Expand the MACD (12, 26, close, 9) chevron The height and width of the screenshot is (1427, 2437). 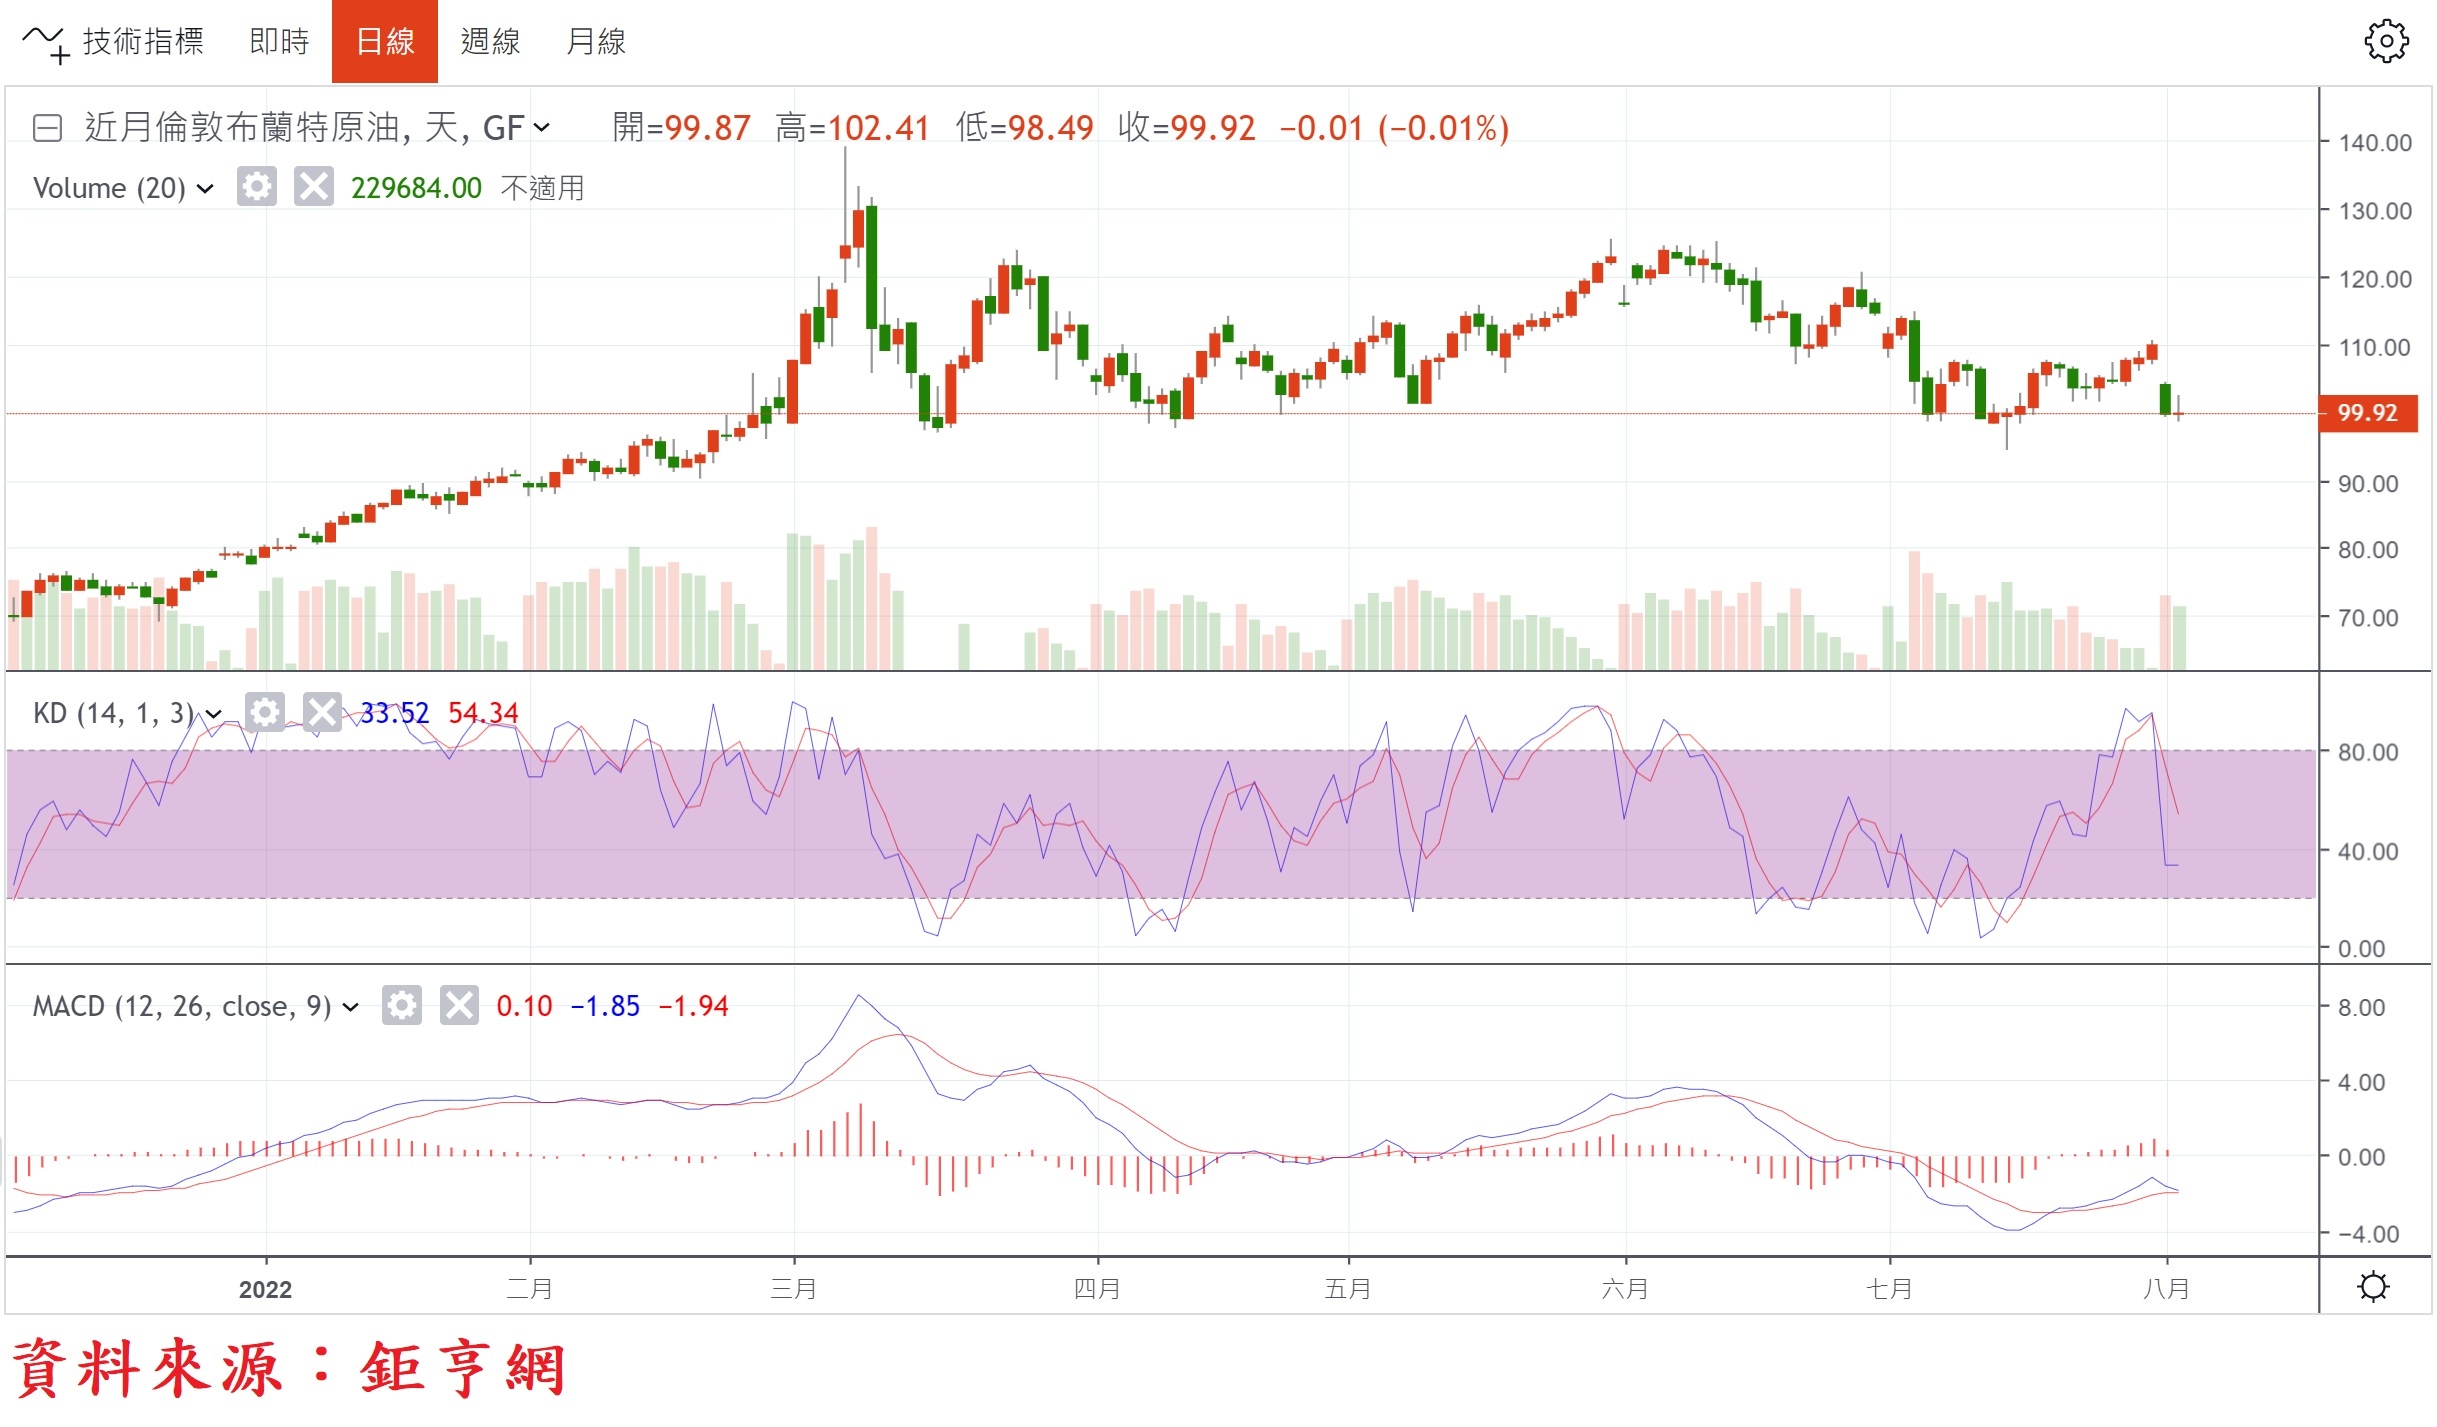coord(350,1007)
